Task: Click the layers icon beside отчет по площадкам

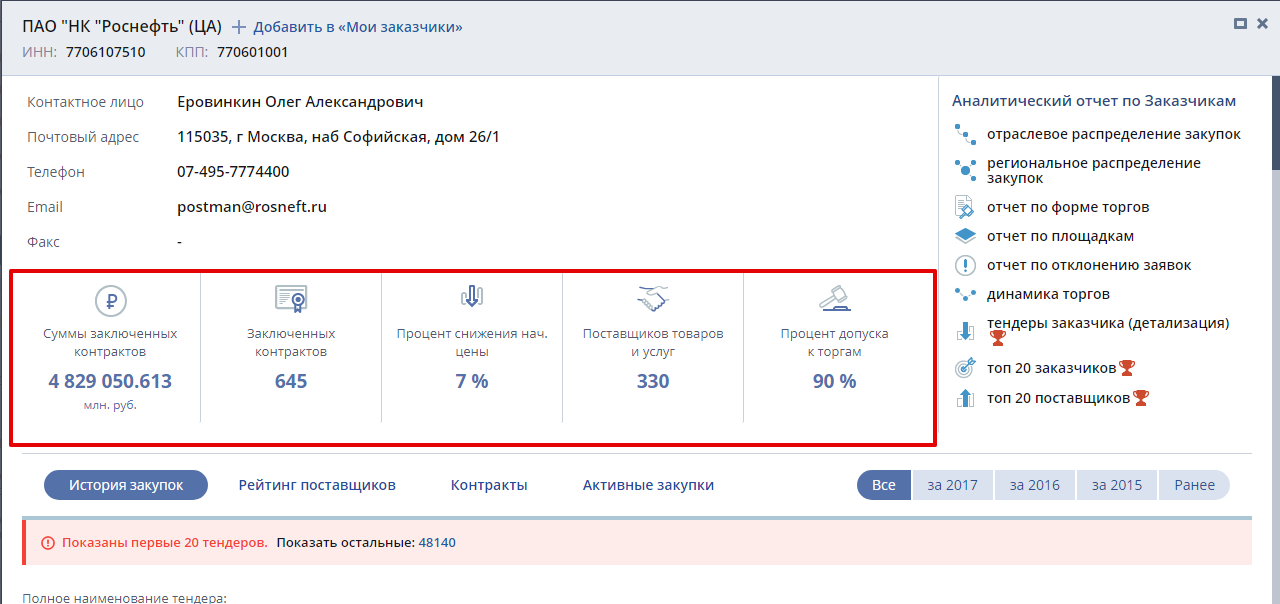Action: click(965, 236)
